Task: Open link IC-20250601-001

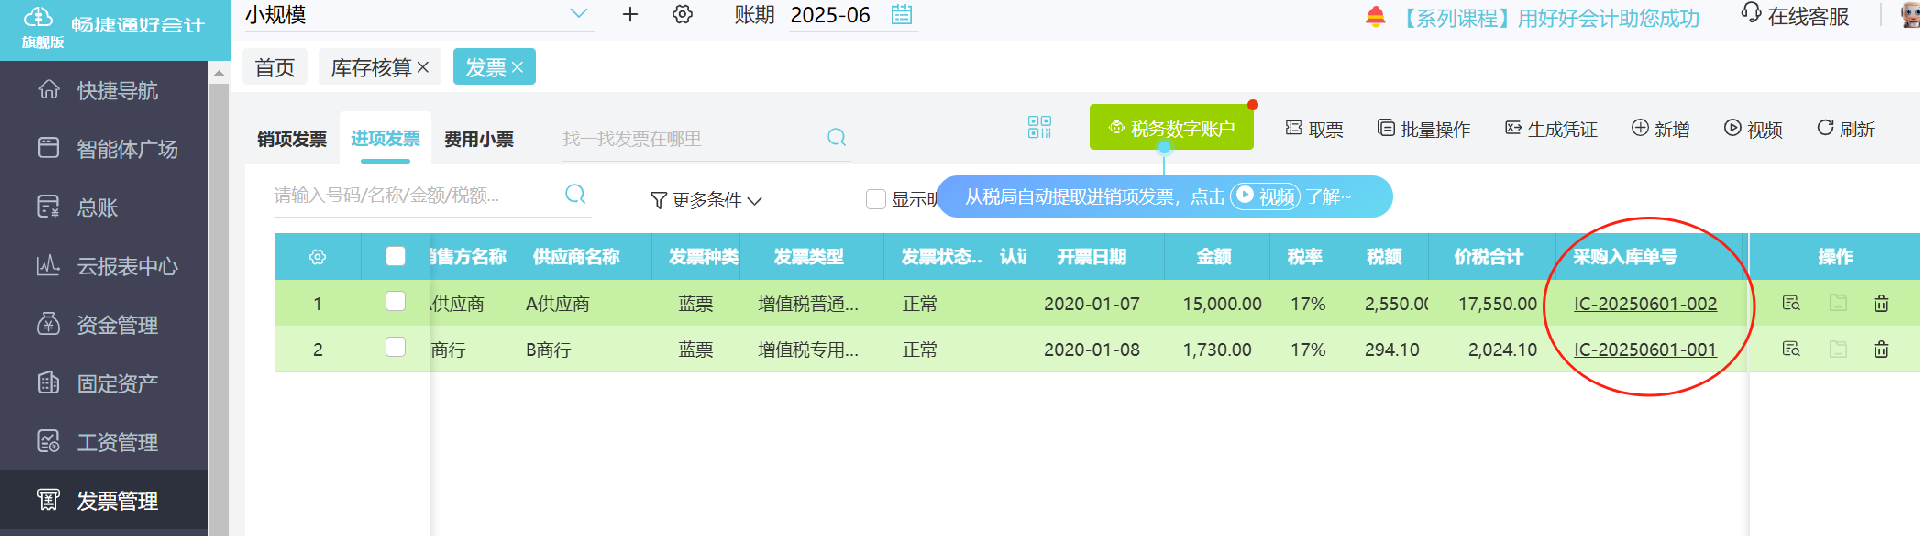Action: (1645, 350)
